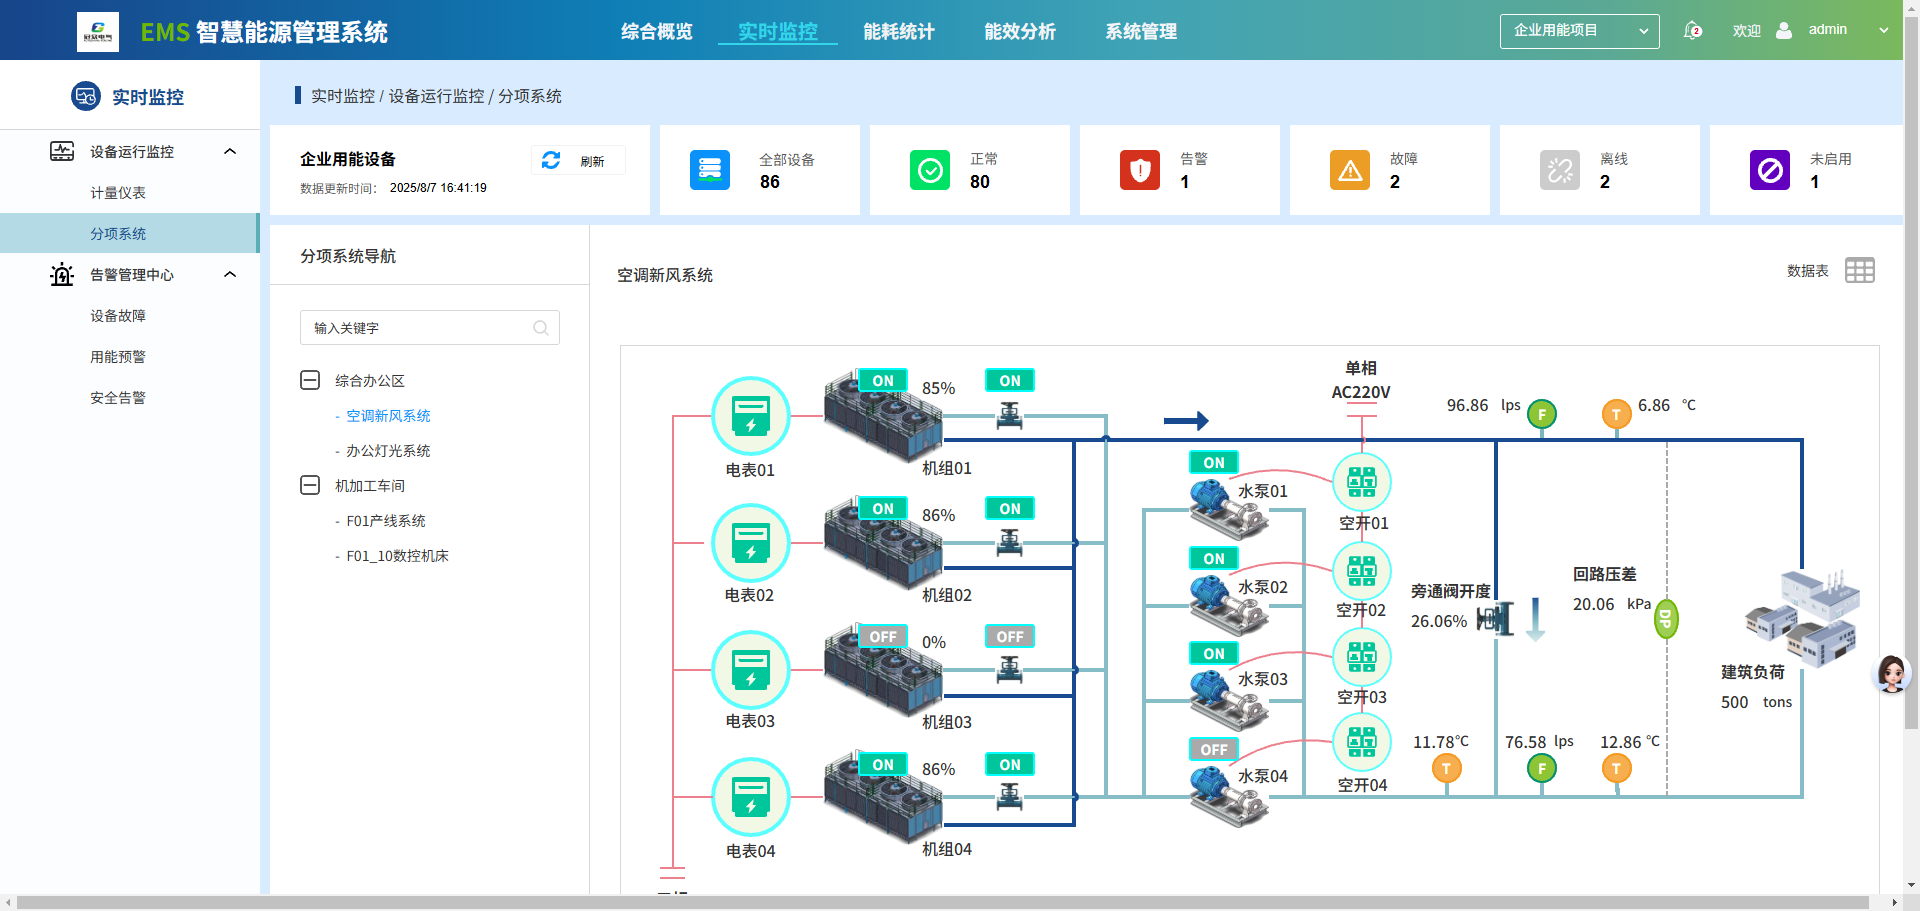Switch to the 能耗统计 tab
Screen dimensions: 1920x911
pyautogui.click(x=898, y=32)
